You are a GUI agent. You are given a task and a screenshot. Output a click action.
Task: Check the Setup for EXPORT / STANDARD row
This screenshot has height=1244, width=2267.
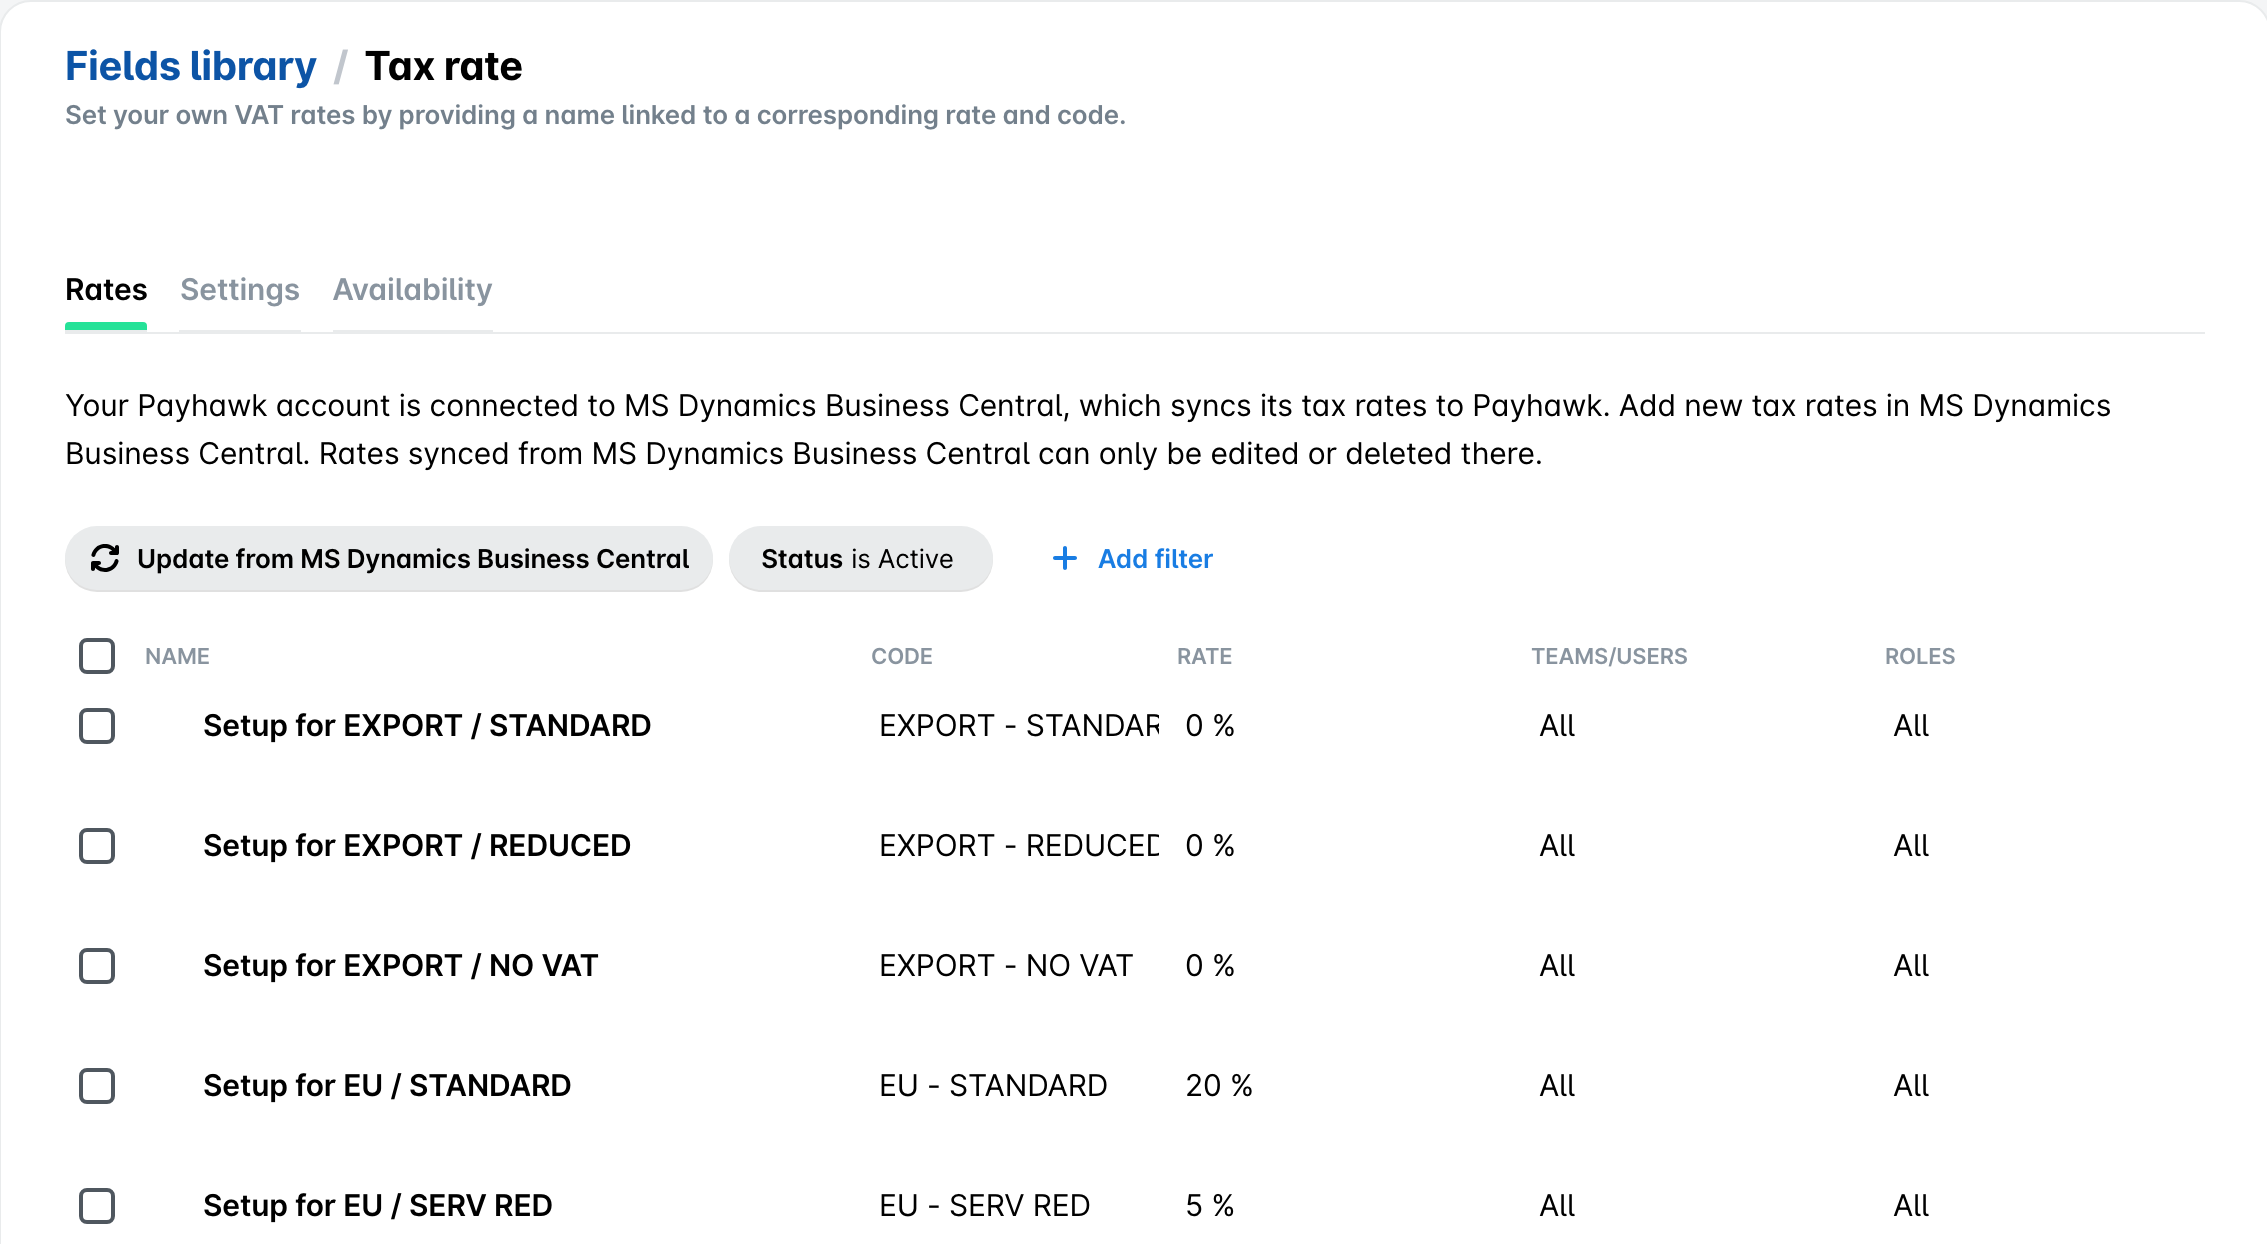click(x=97, y=726)
